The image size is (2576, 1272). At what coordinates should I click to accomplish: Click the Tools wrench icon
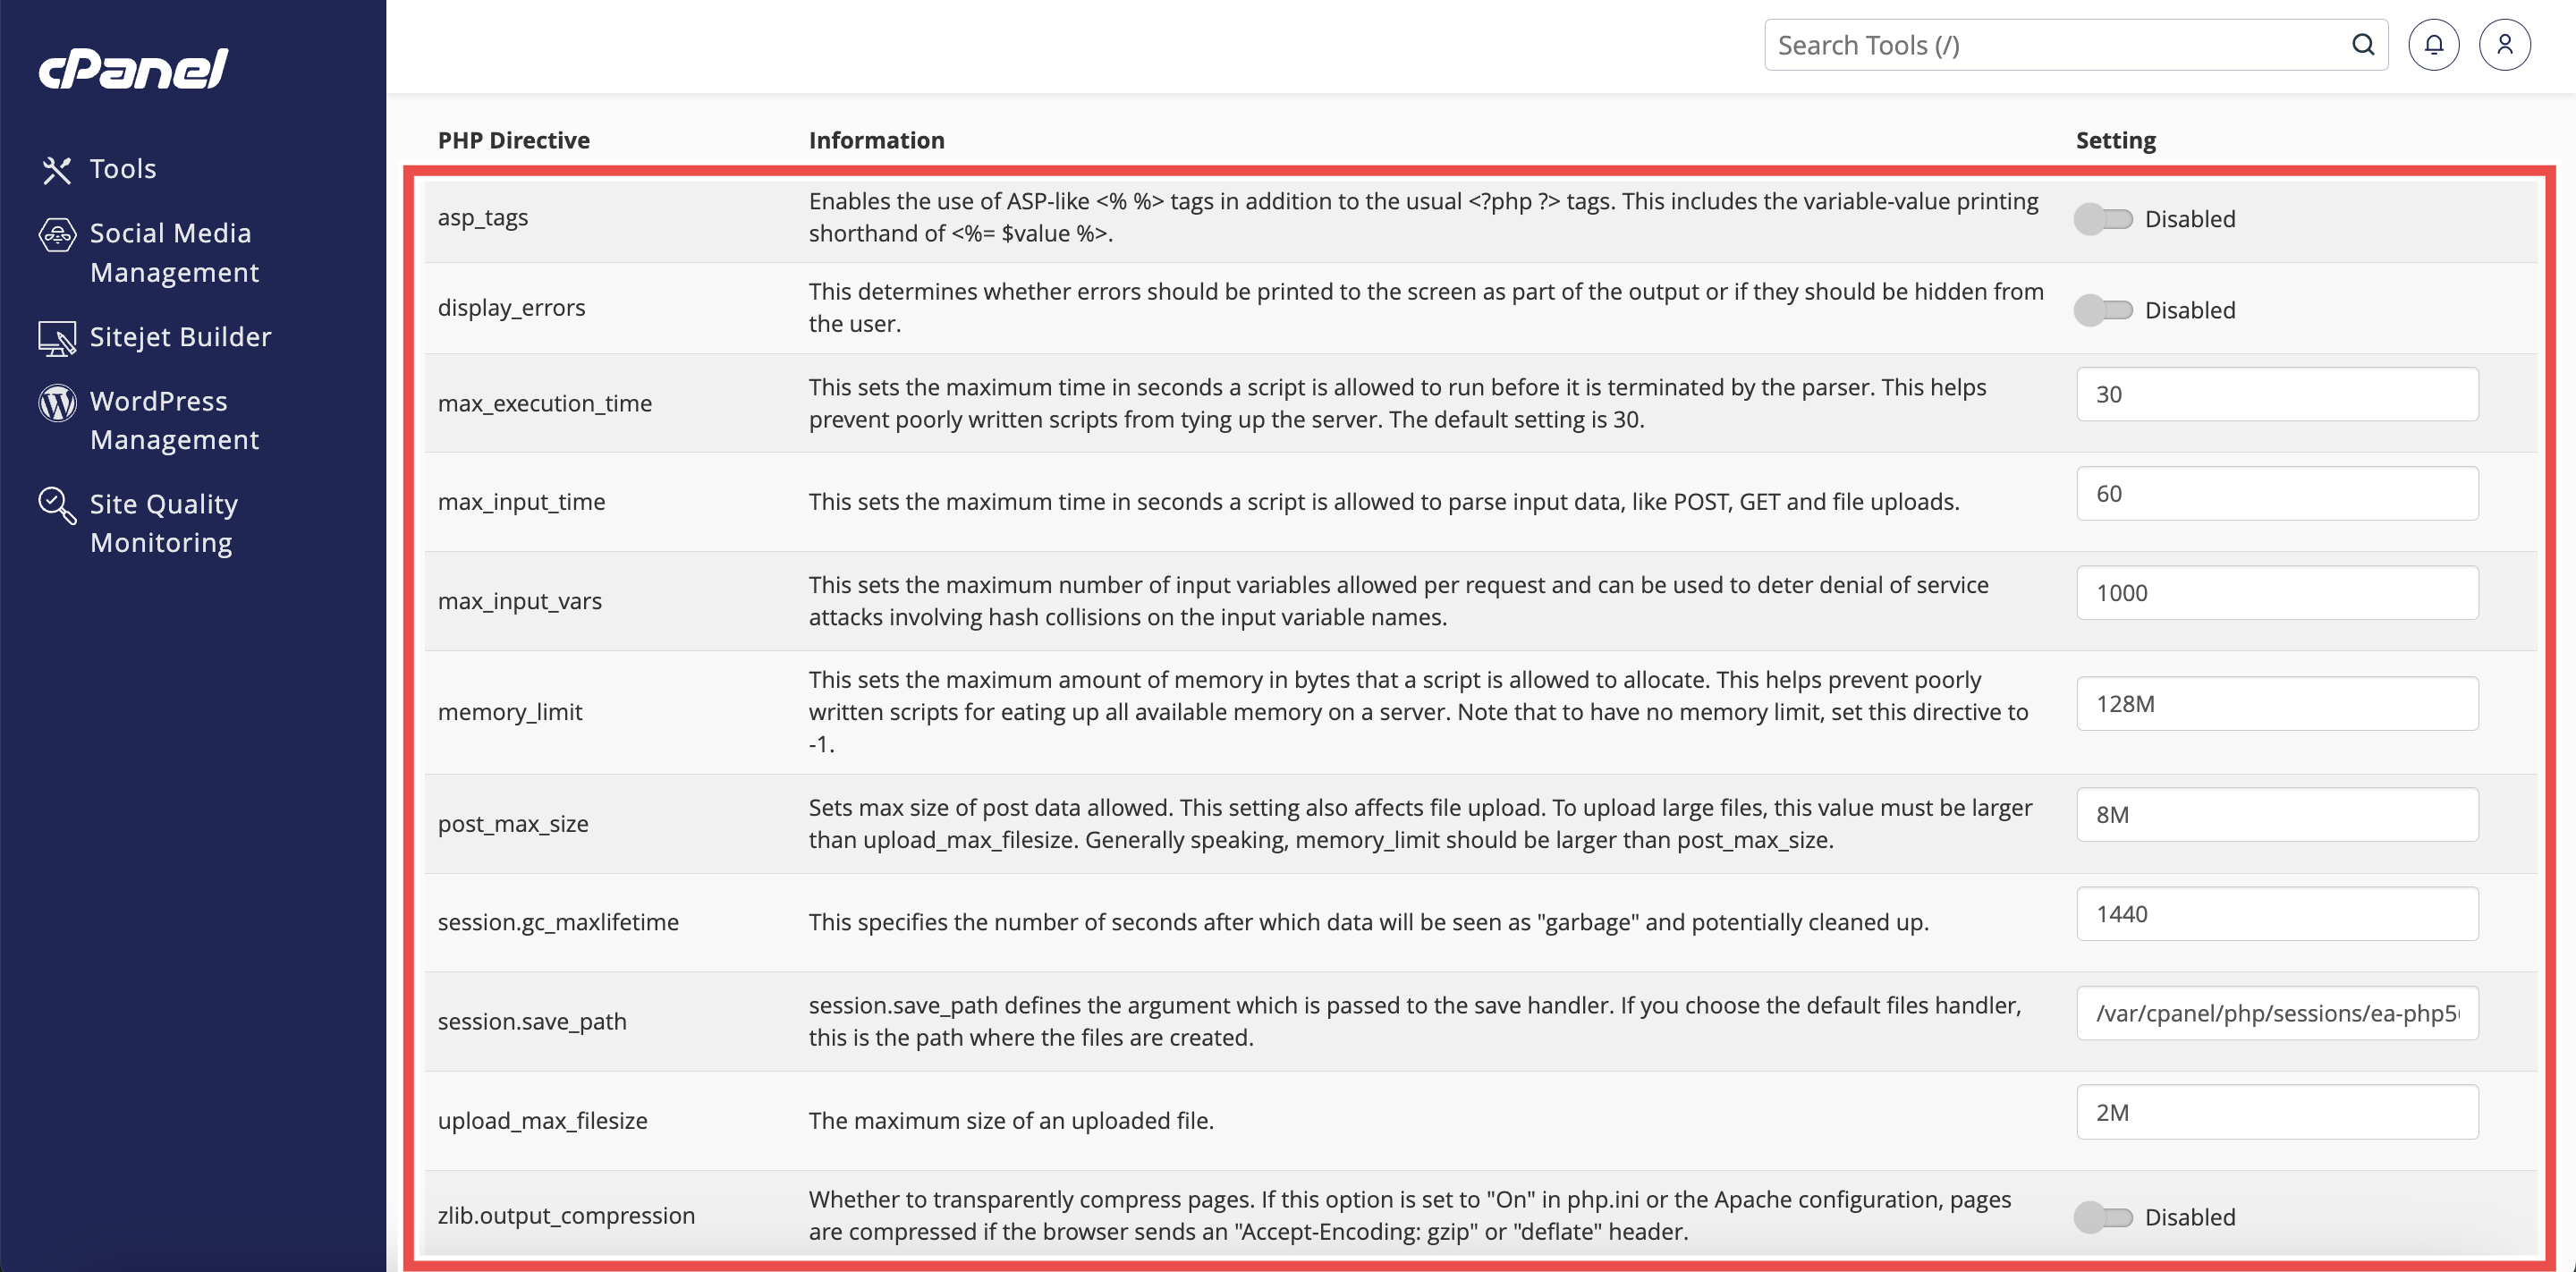pyautogui.click(x=57, y=170)
